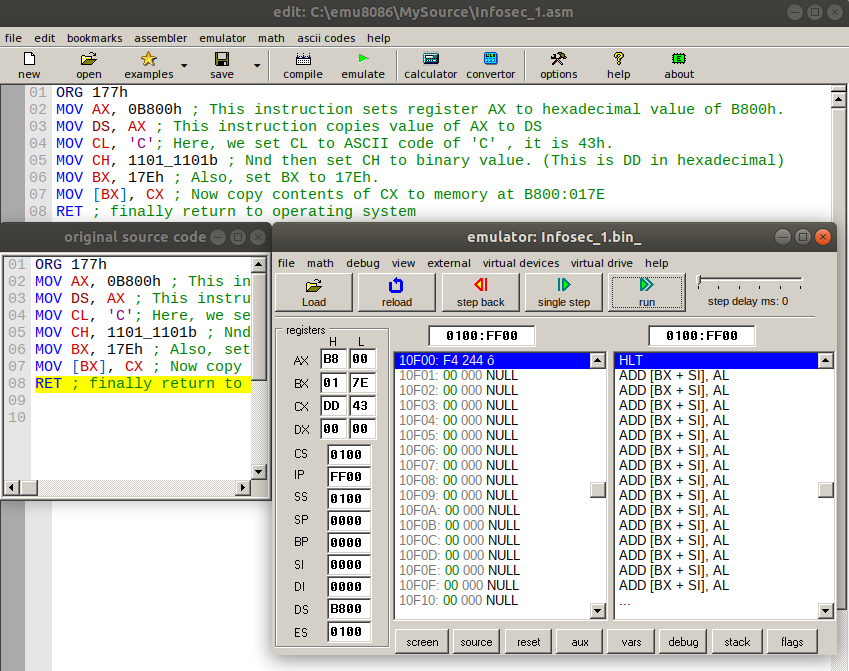Open the options settings icon
This screenshot has height=671, width=849.
(x=558, y=65)
